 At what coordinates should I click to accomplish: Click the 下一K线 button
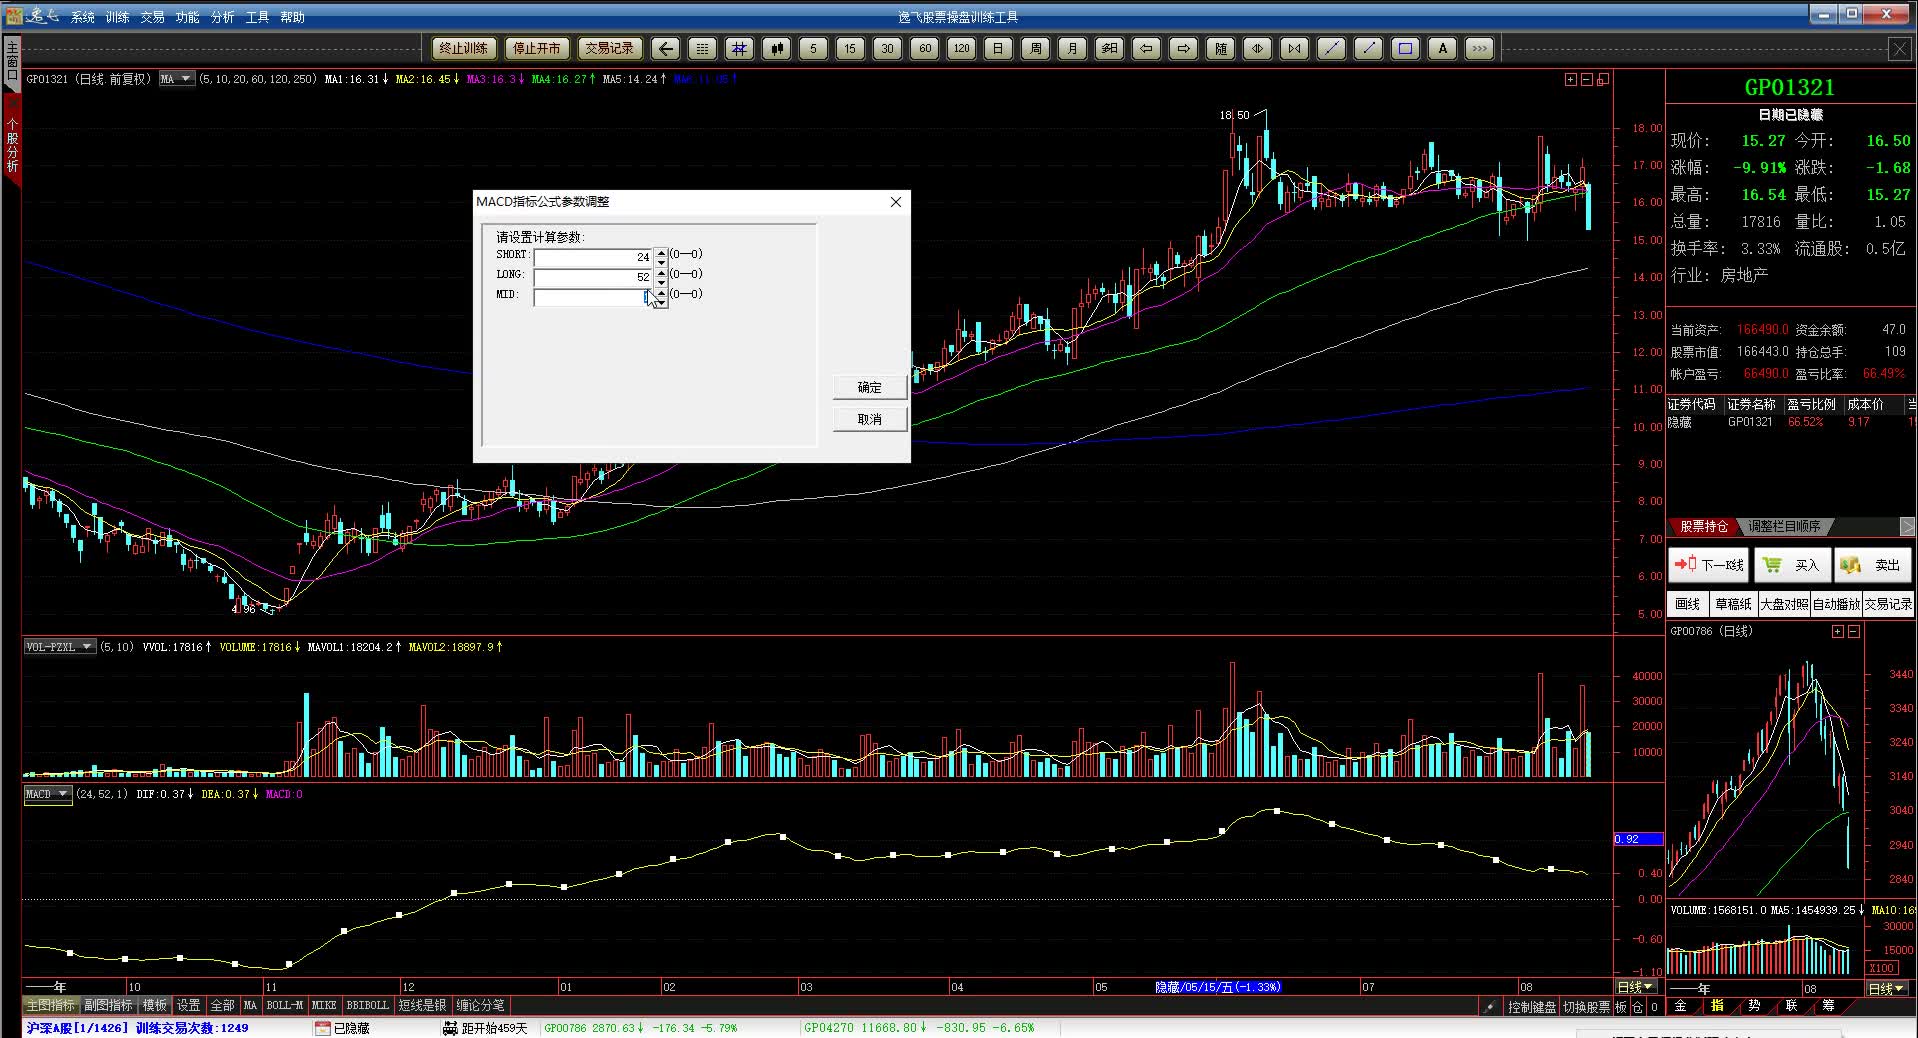tap(1709, 565)
